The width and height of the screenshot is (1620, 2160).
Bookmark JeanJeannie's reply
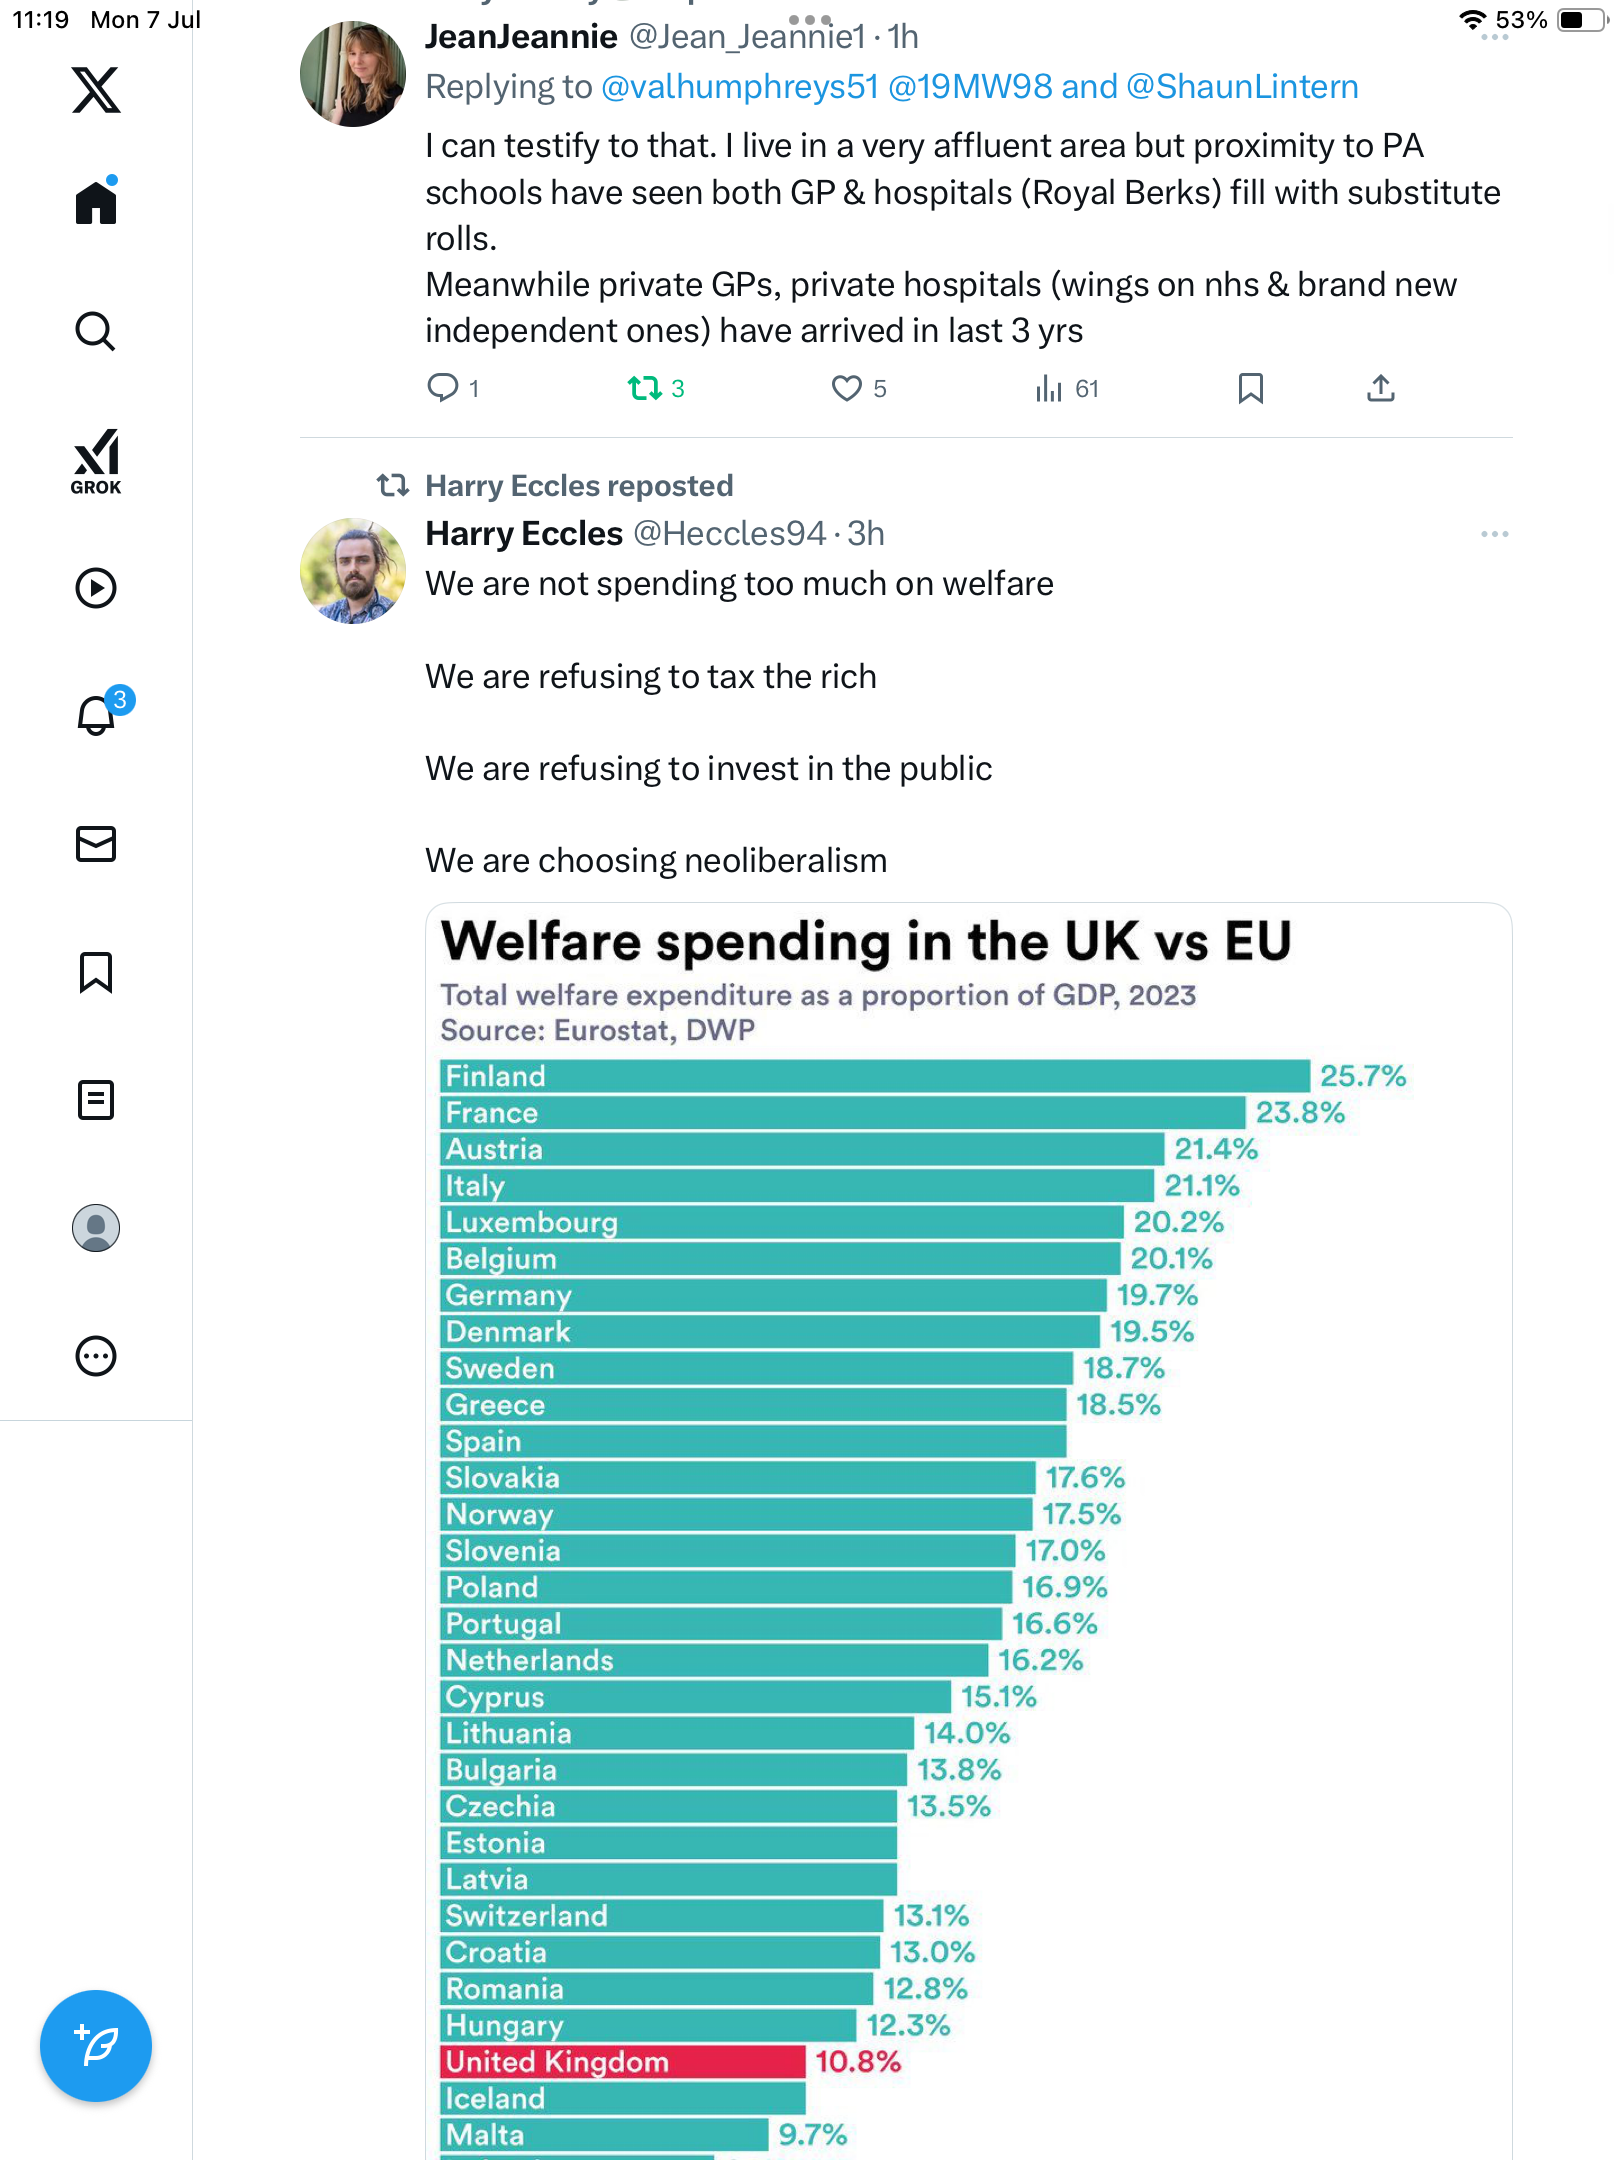pos(1251,388)
